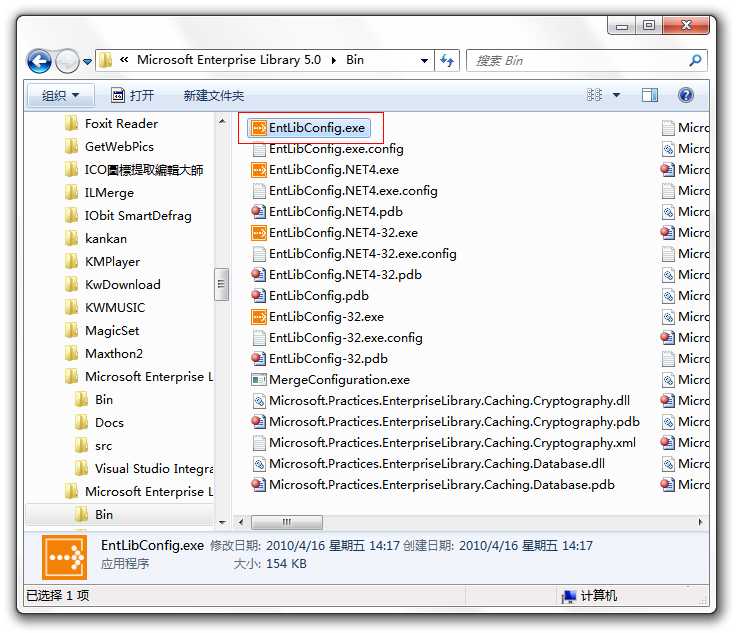Select Foxit Reader folder in tree

[x=111, y=124]
